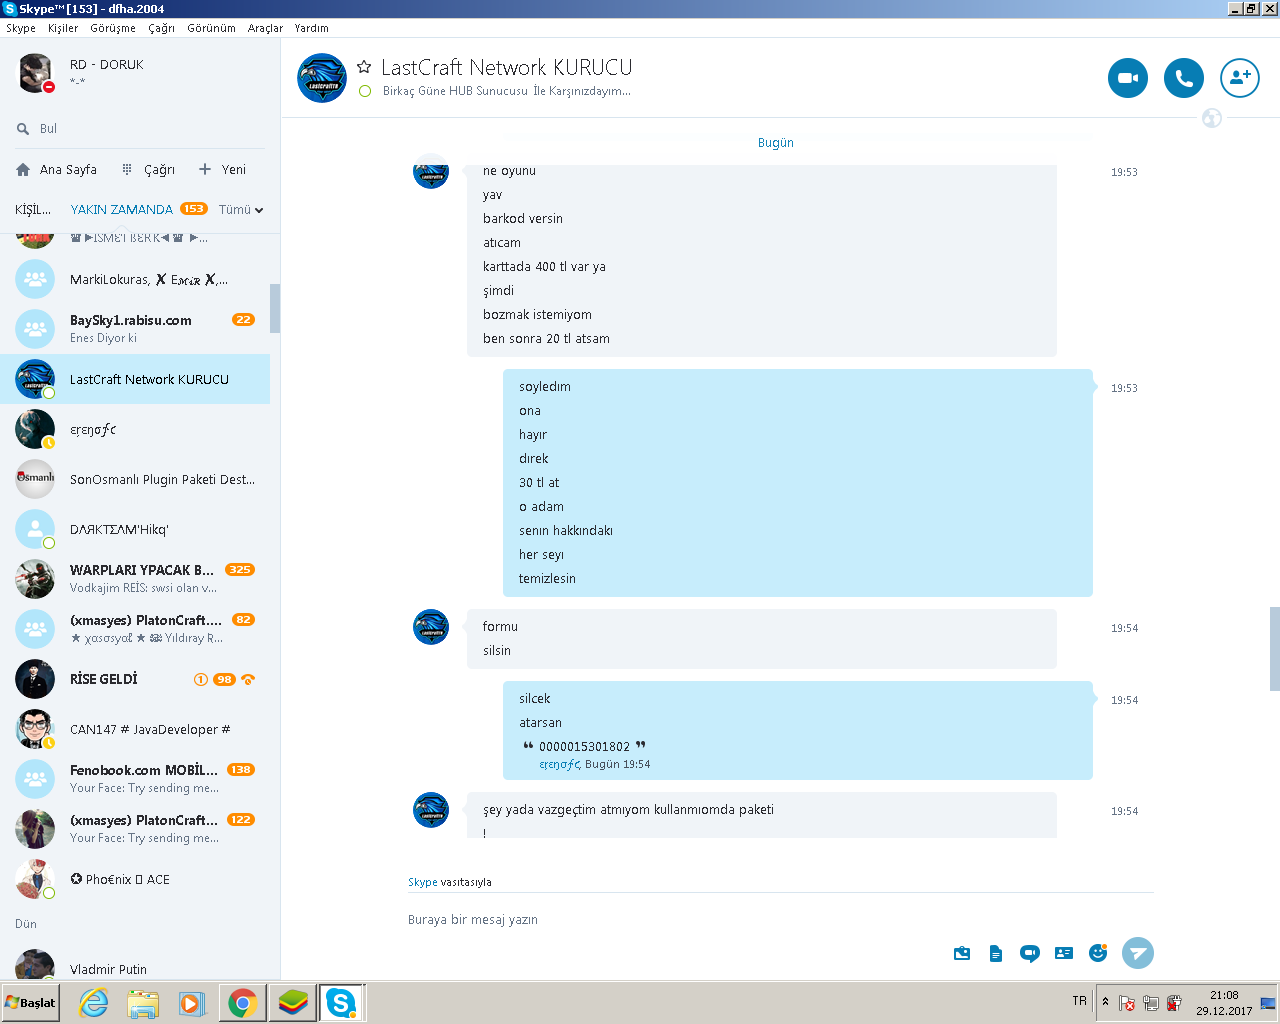1280x1024 pixels.
Task: Open BlueStacks from taskbar
Action: click(292, 1003)
